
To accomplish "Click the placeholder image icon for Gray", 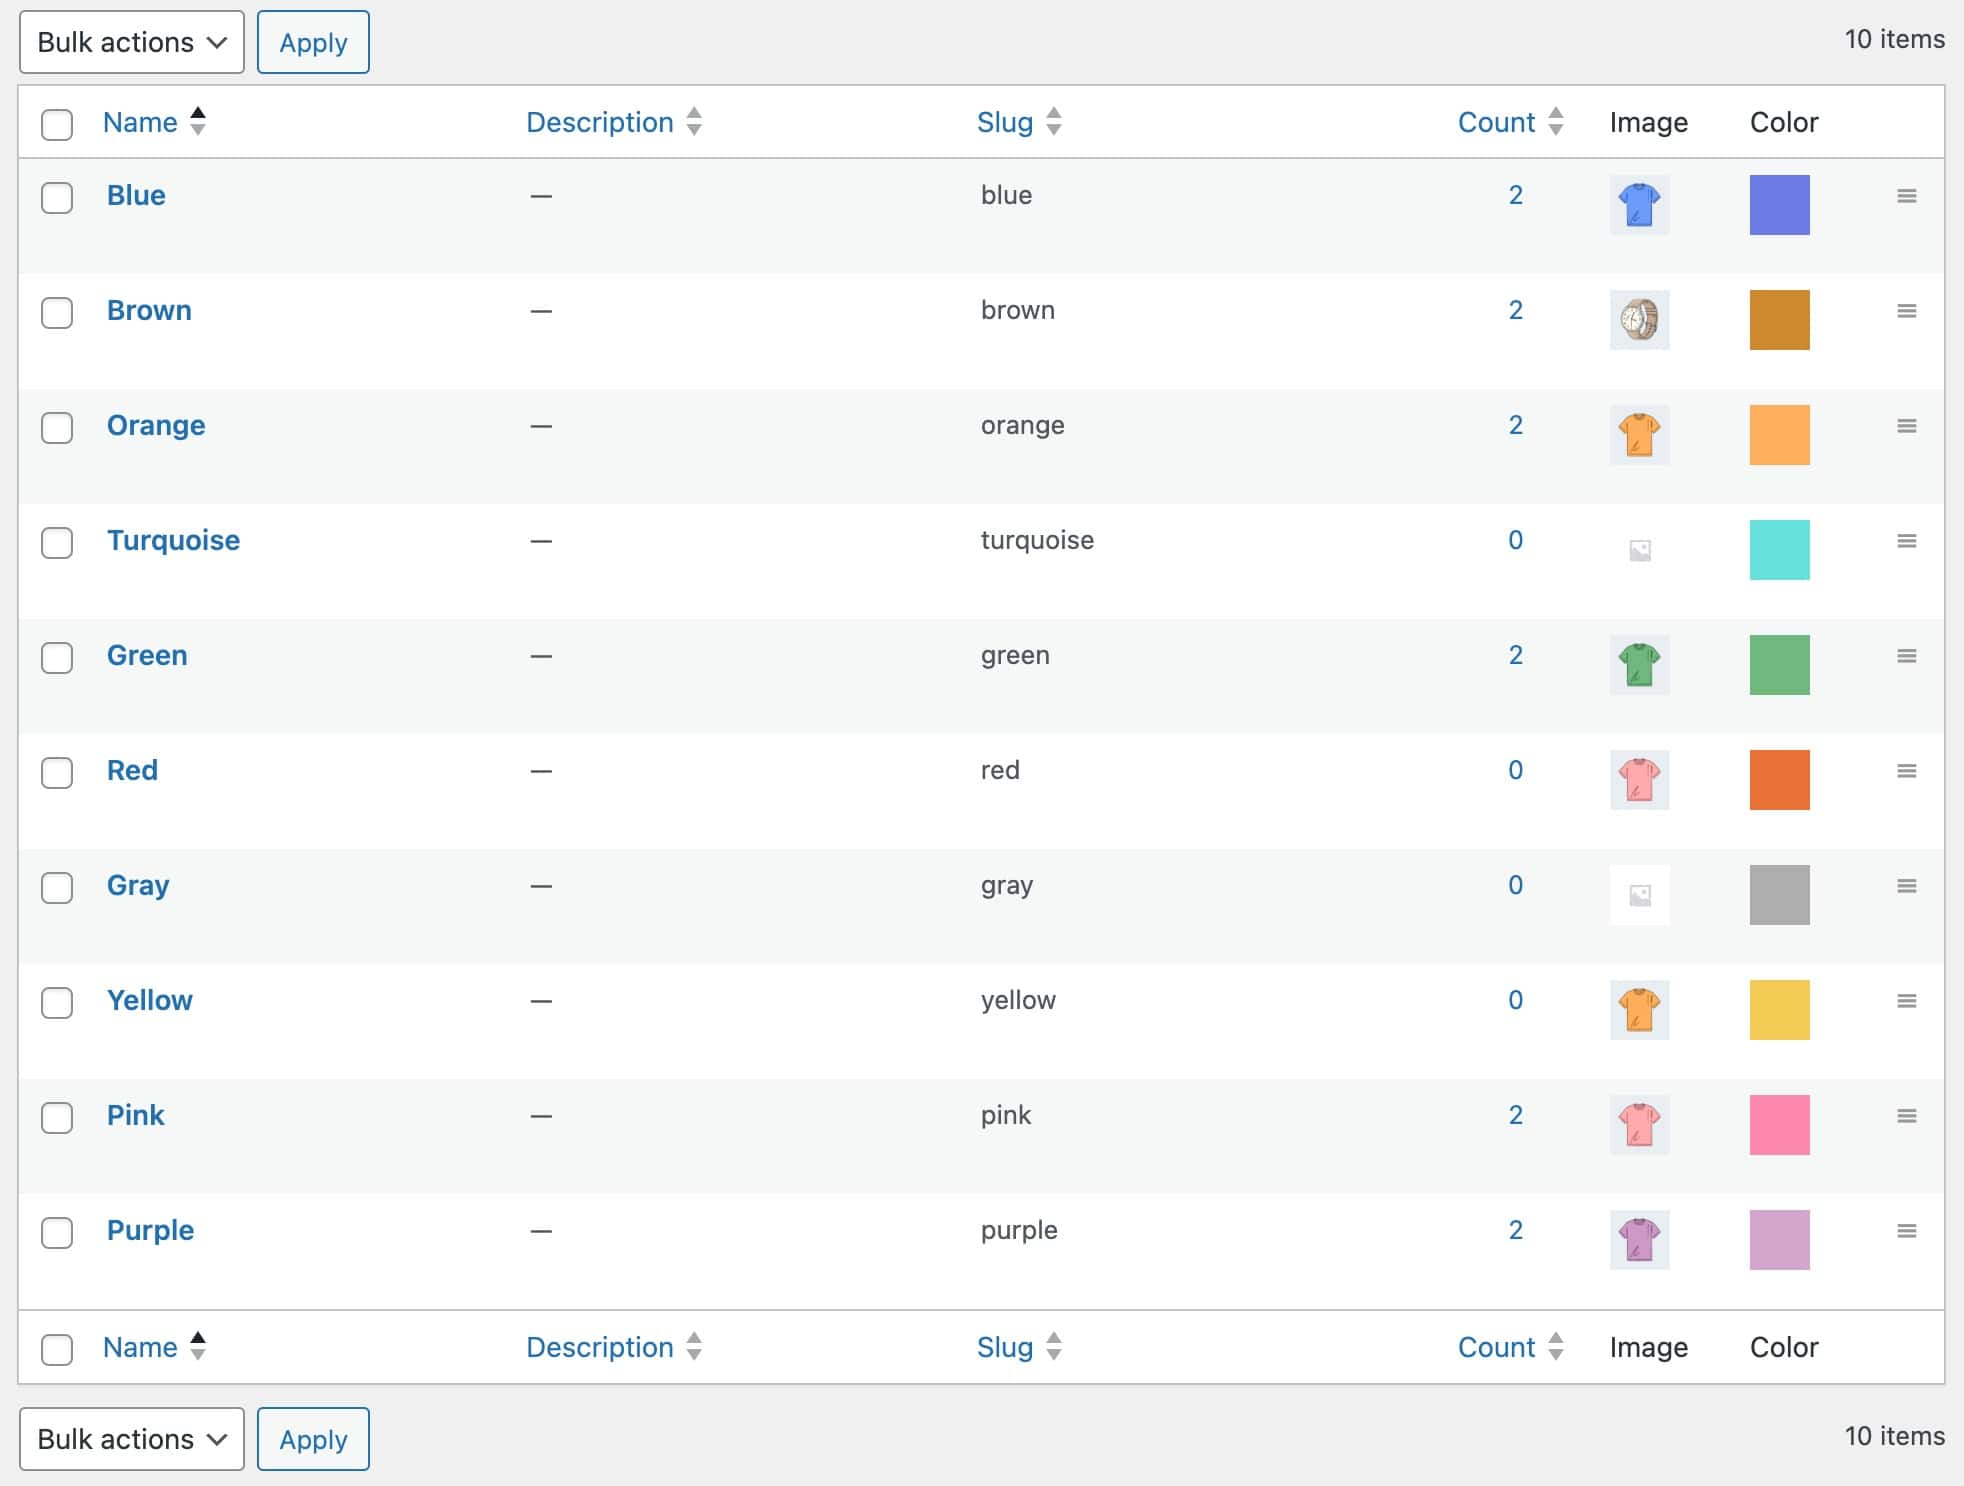I will tap(1639, 894).
